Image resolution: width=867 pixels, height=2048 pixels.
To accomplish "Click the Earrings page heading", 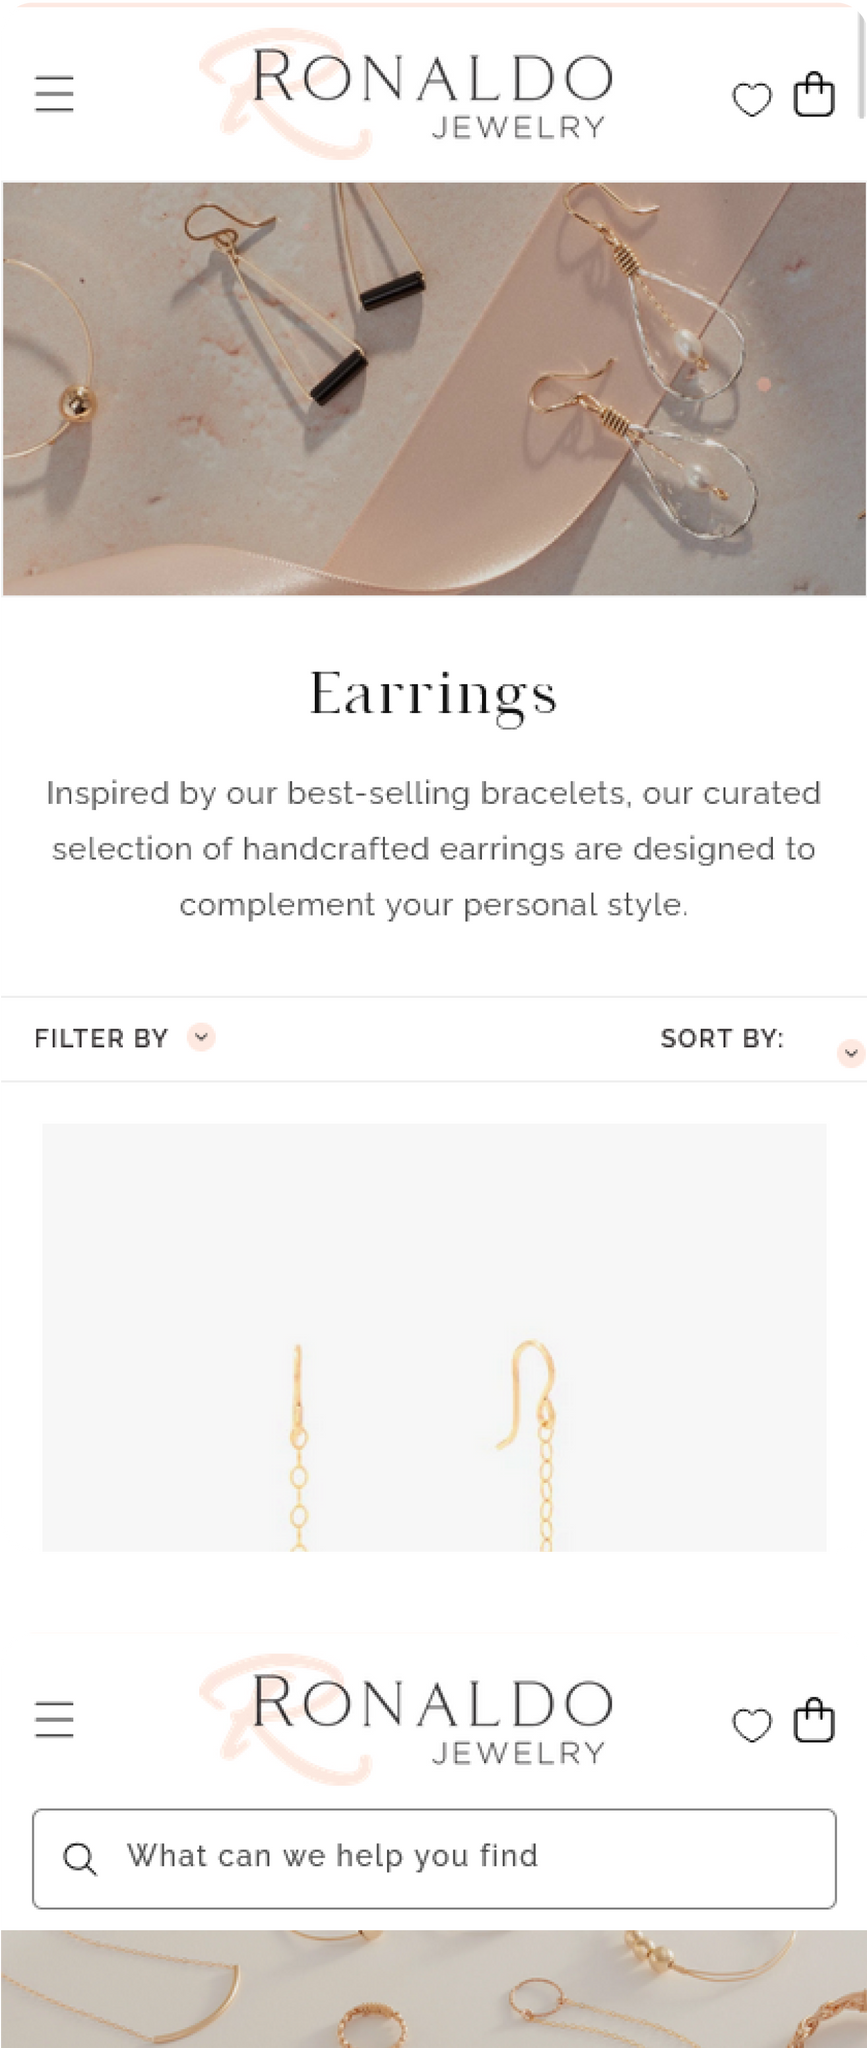I will point(434,694).
